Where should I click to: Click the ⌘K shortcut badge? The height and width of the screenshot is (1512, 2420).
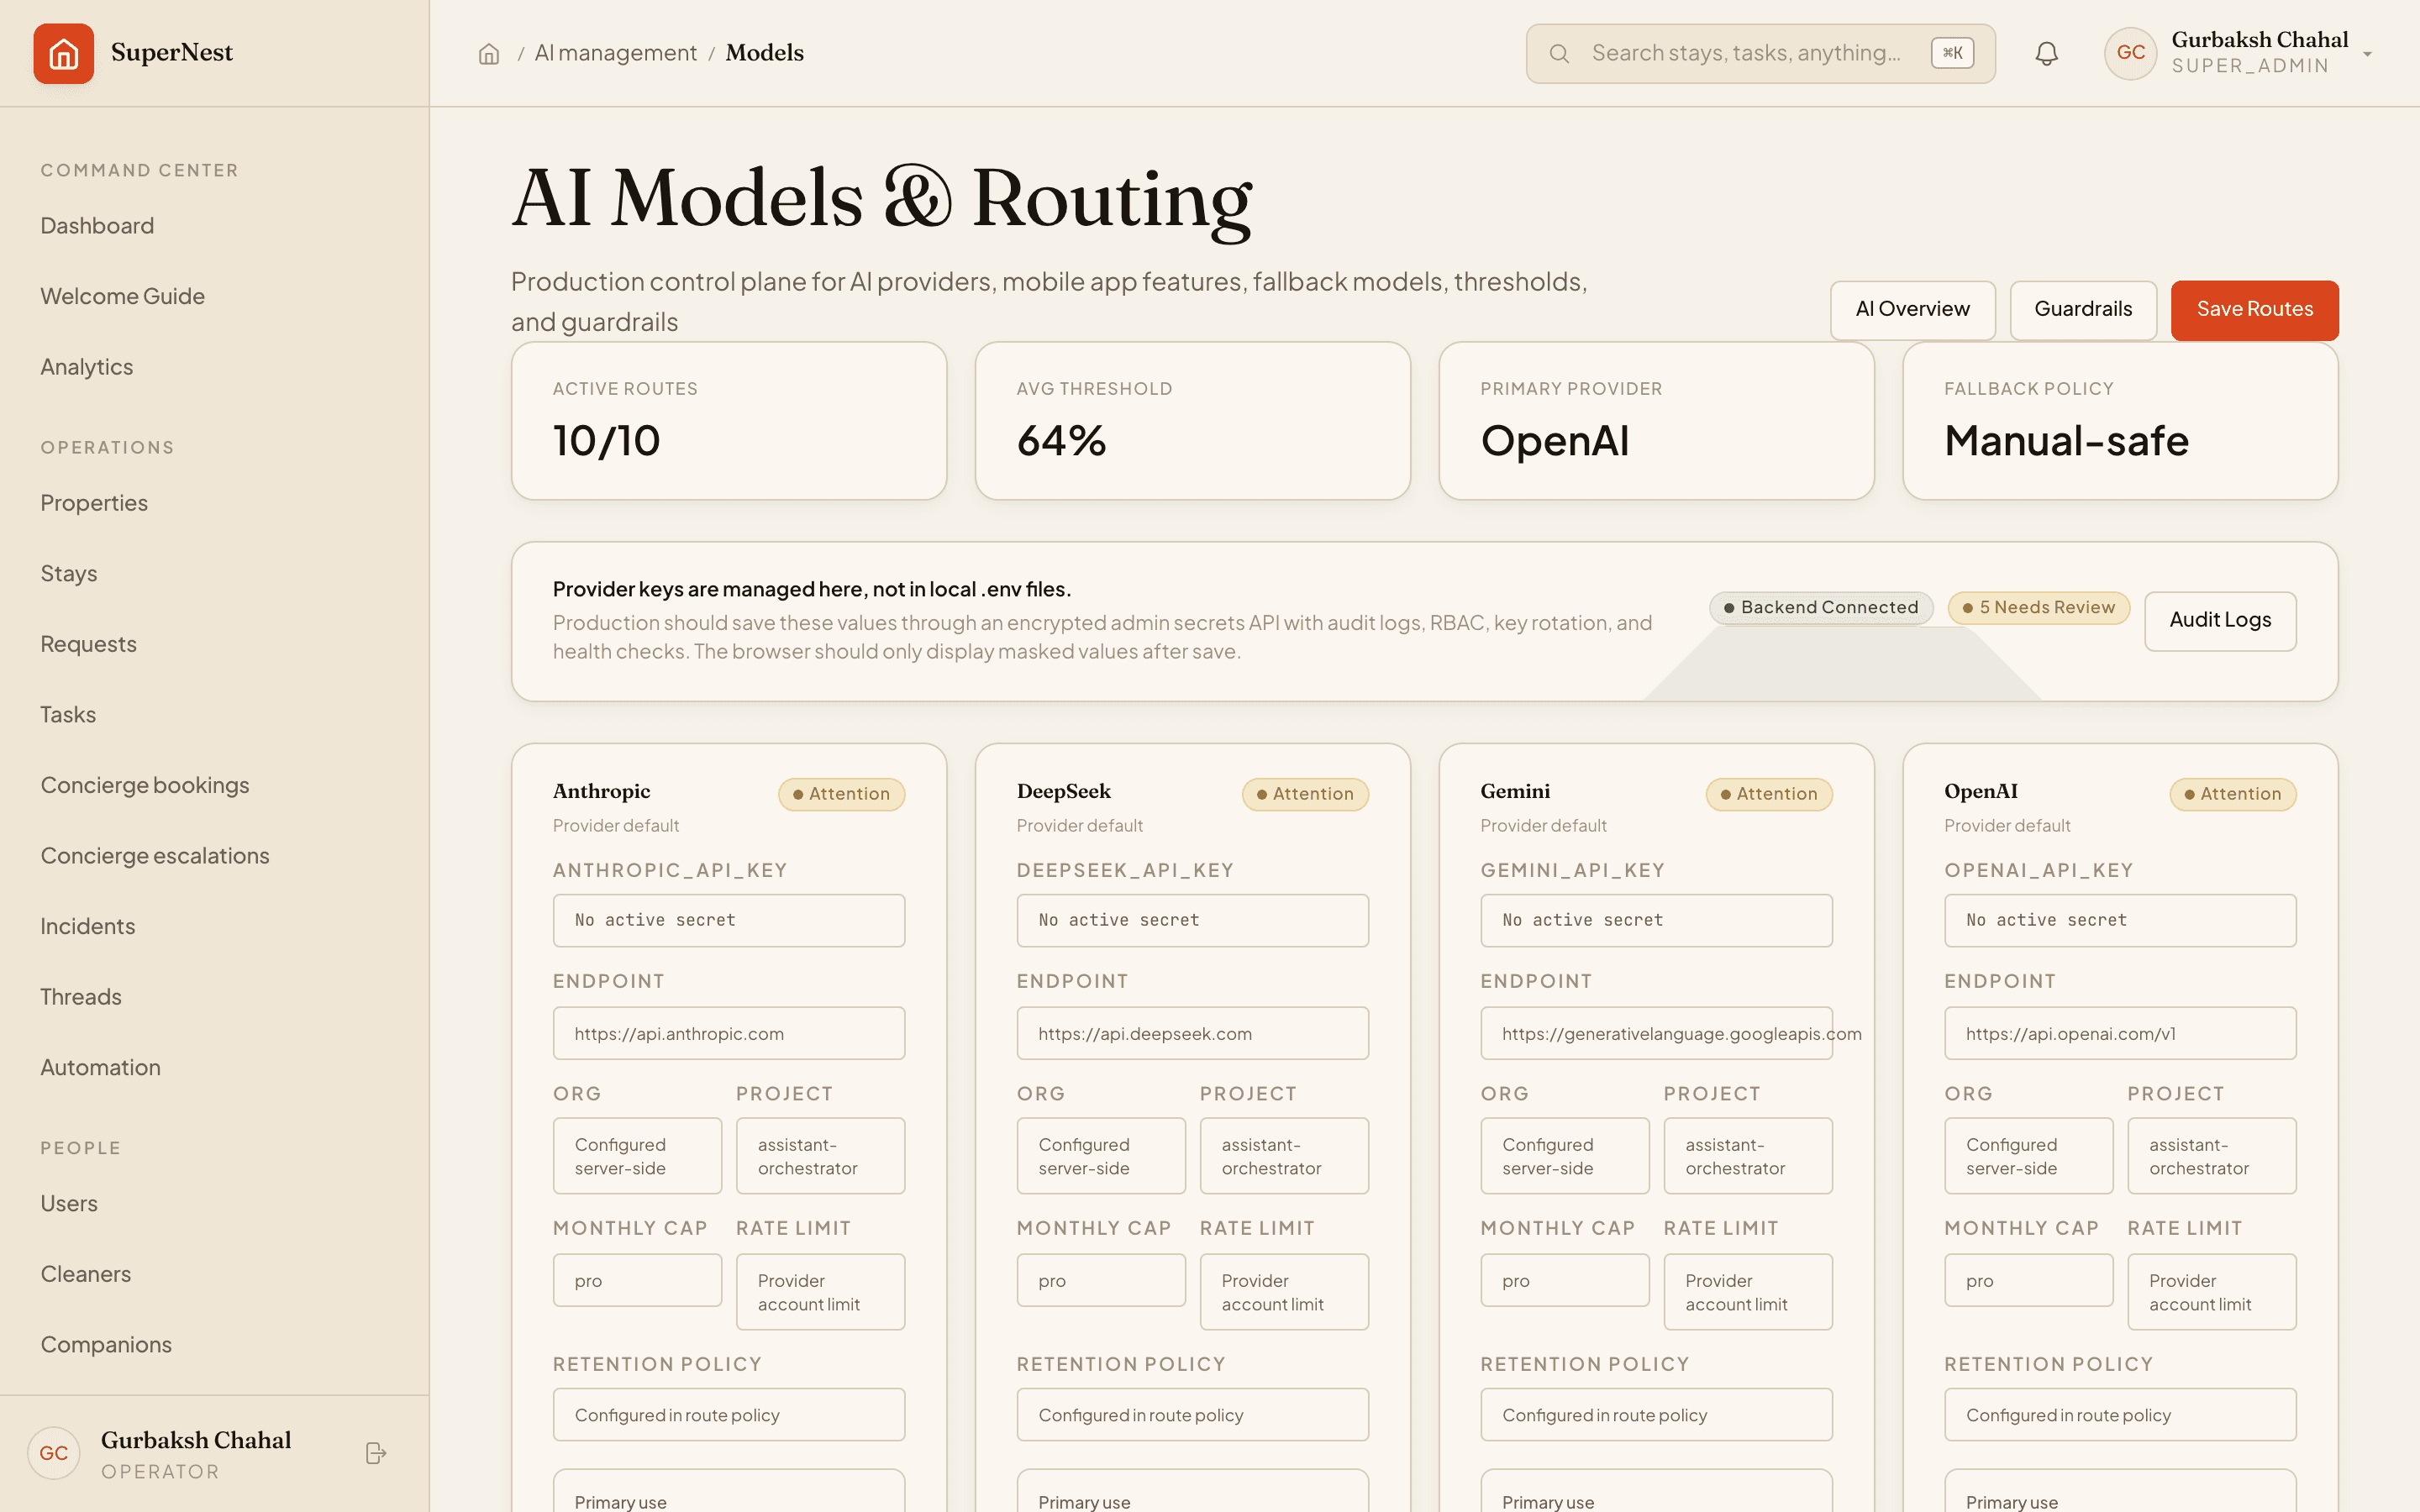[x=1952, y=53]
